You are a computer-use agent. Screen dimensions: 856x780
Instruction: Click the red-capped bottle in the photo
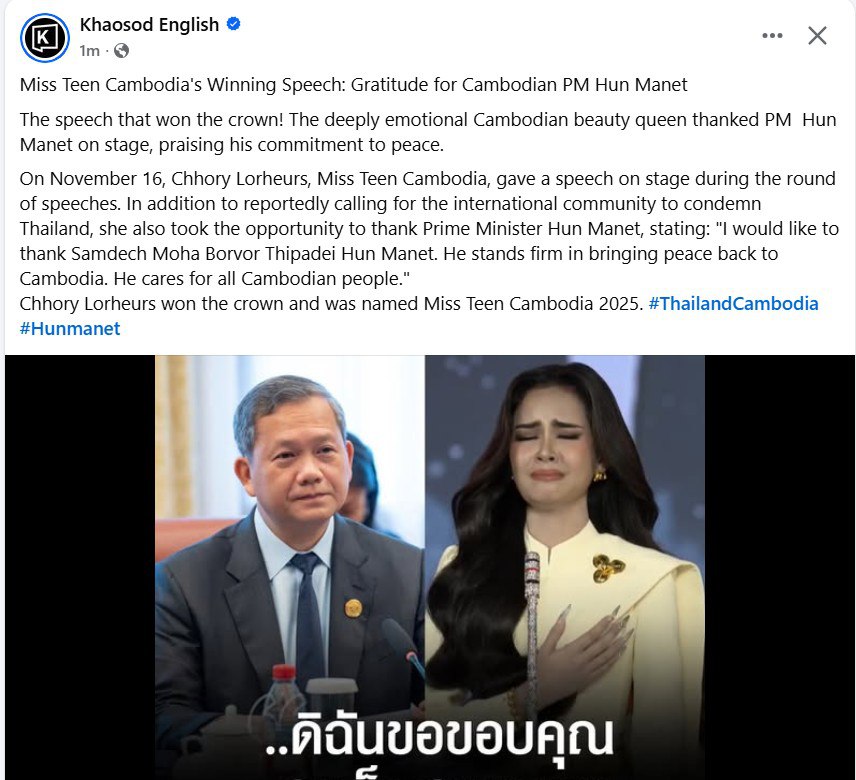pyautogui.click(x=283, y=689)
